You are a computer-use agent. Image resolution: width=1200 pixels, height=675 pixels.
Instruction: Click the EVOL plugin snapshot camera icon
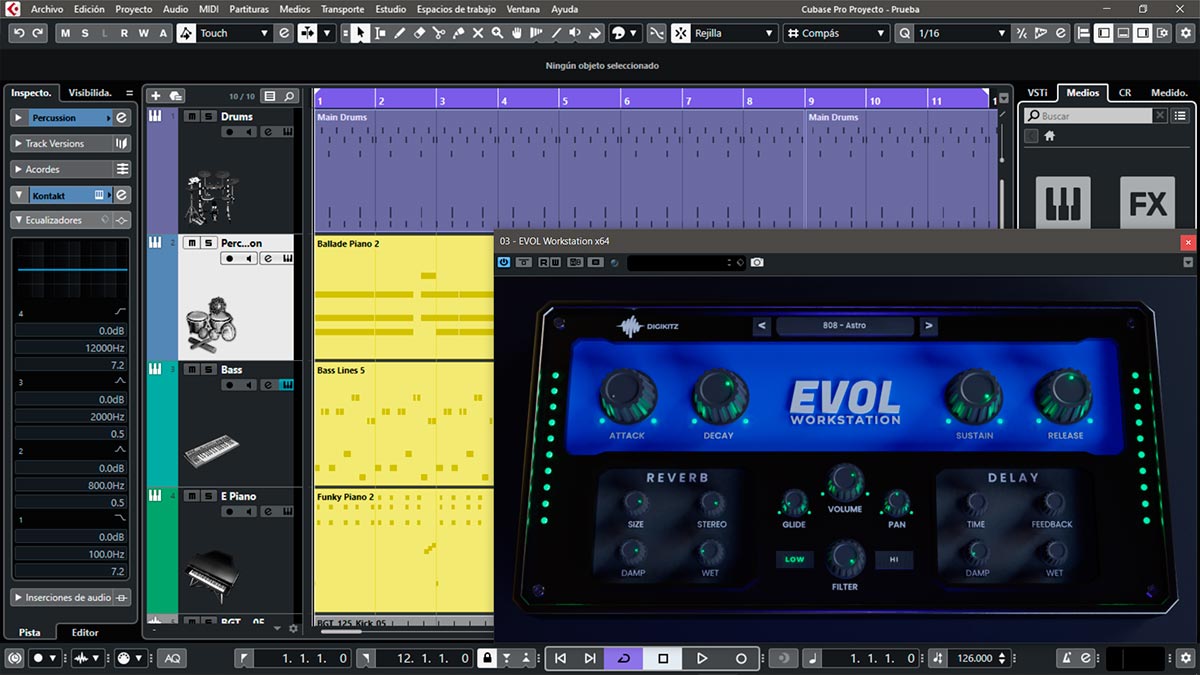(x=757, y=262)
